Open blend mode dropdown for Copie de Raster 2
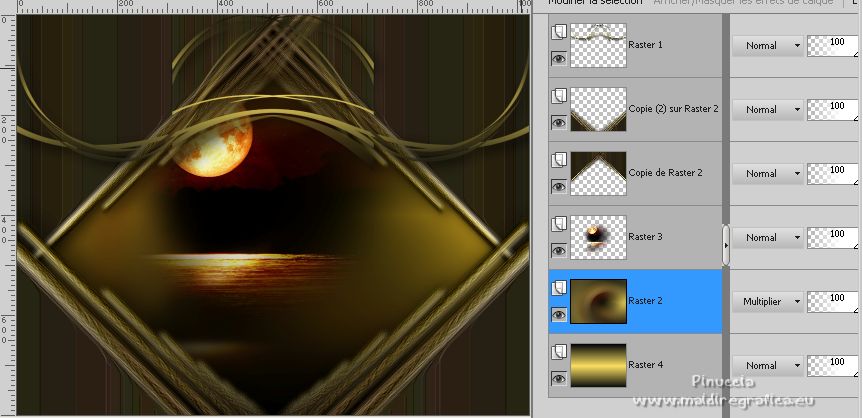This screenshot has height=418, width=863. coord(767,173)
